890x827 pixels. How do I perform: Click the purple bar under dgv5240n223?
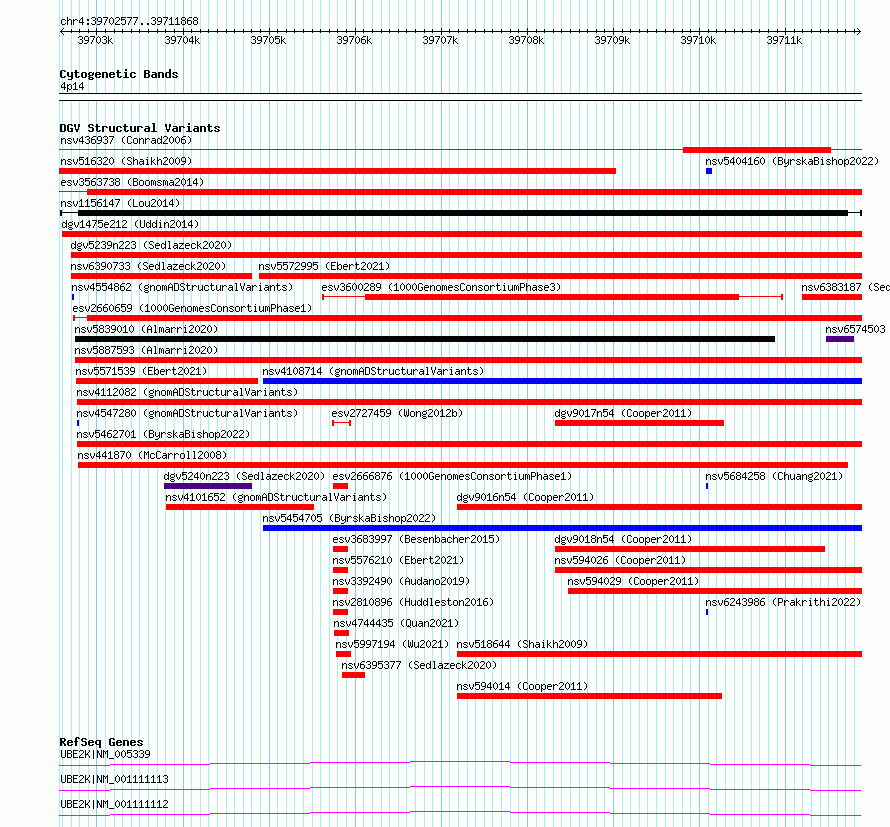[x=208, y=486]
